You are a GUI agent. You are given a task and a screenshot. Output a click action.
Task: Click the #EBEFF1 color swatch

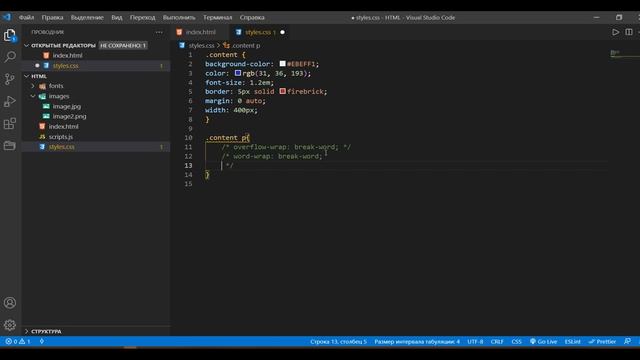point(282,64)
